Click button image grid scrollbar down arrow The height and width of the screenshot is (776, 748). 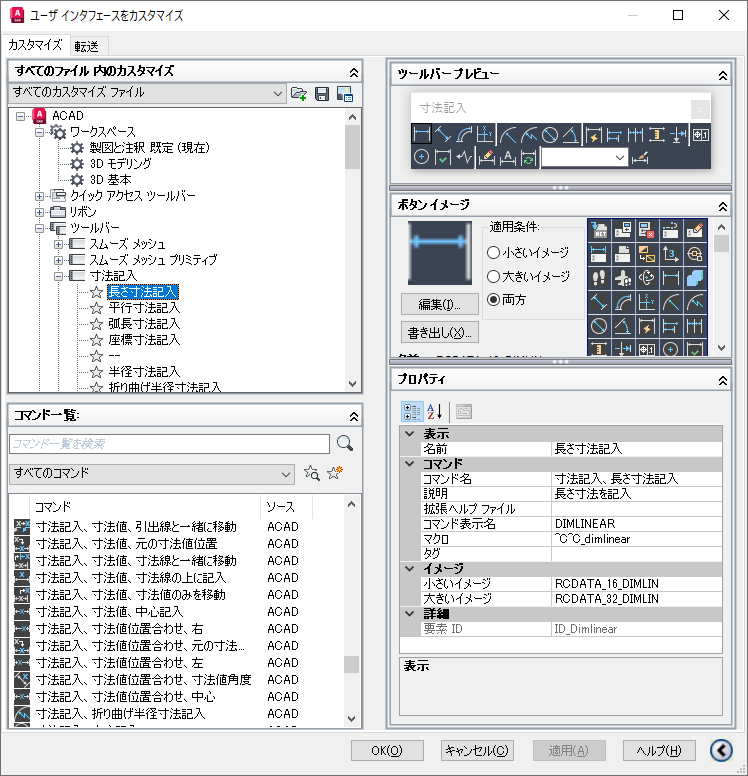(722, 348)
